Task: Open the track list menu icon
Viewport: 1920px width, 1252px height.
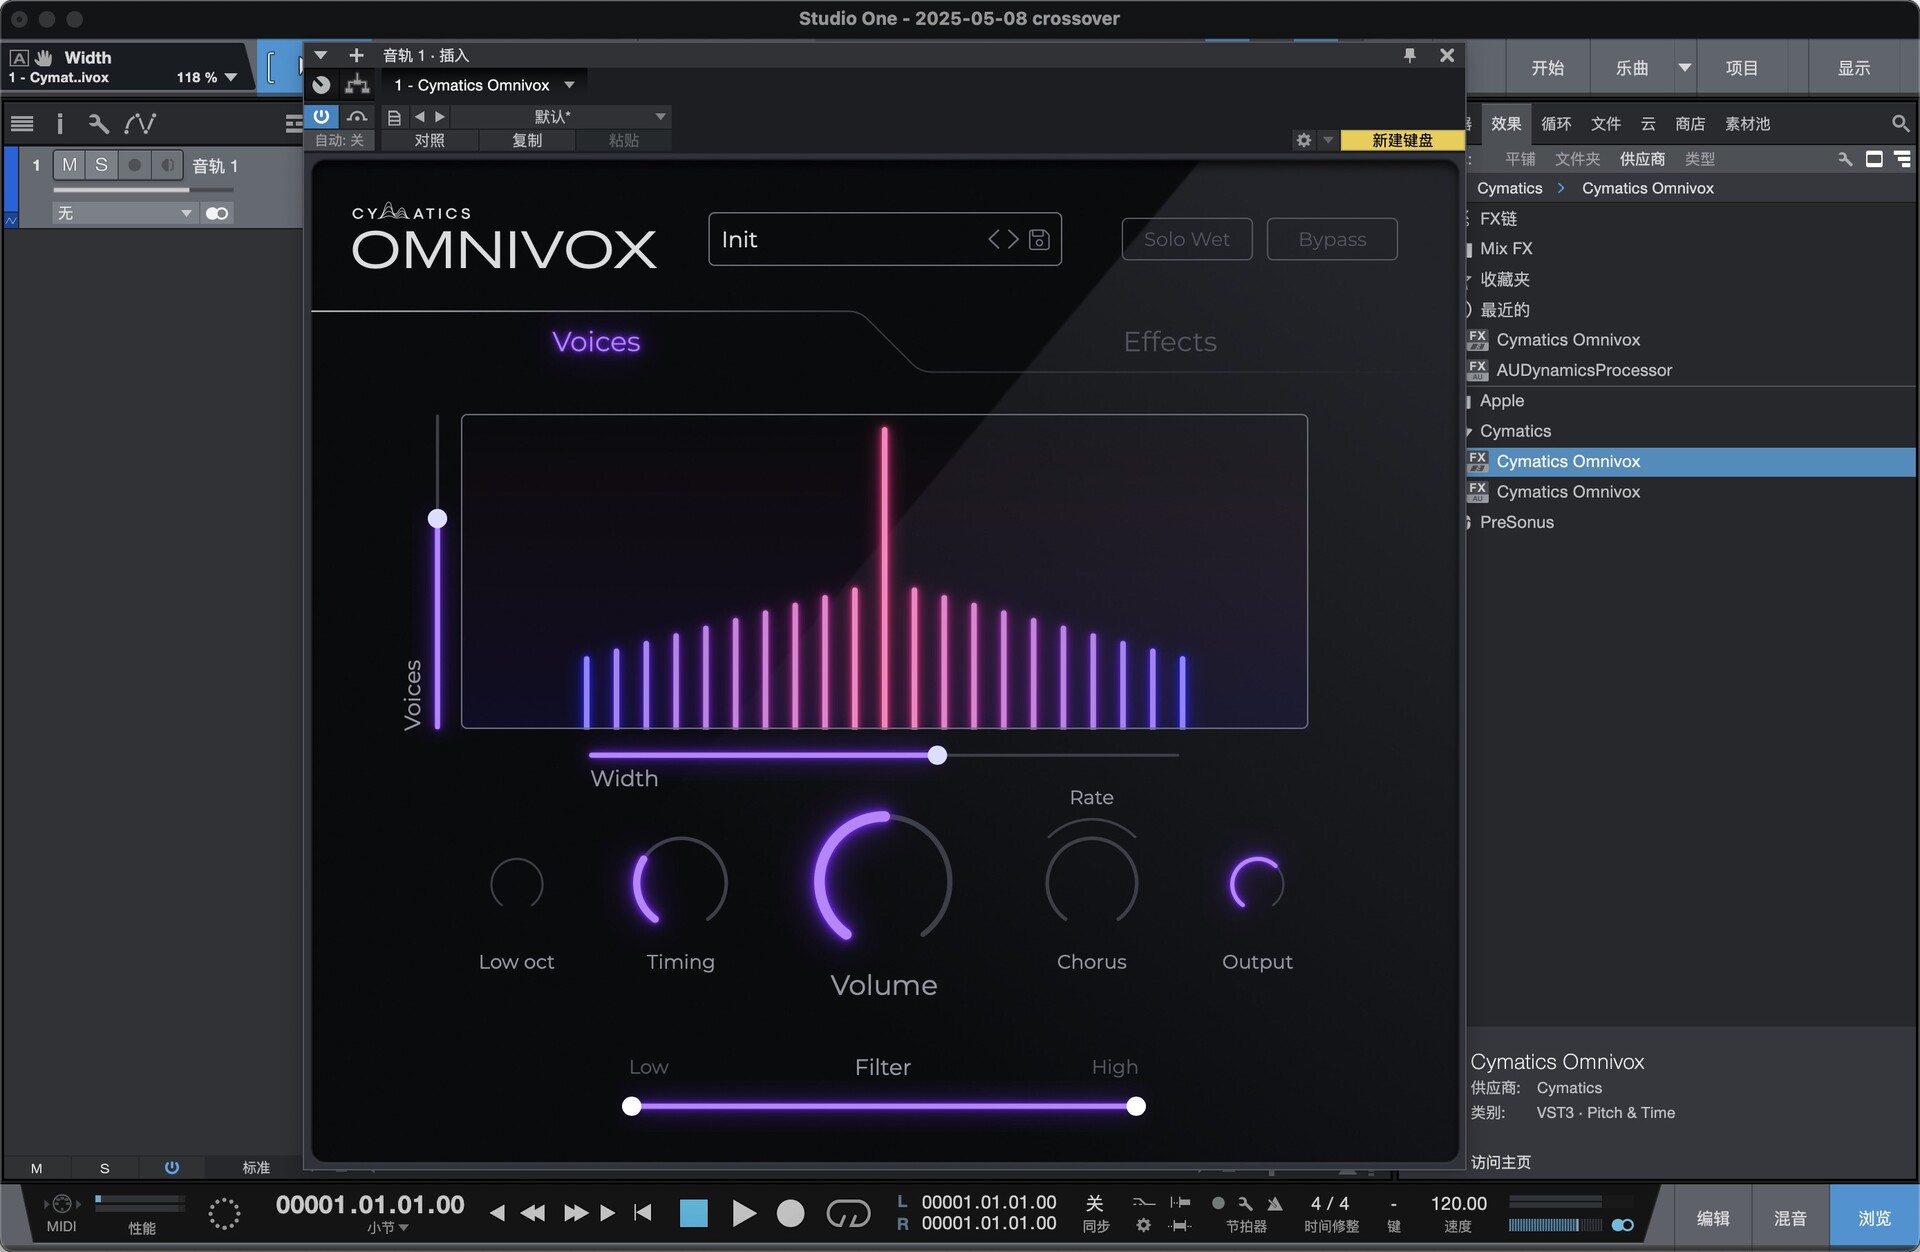Action: point(22,123)
